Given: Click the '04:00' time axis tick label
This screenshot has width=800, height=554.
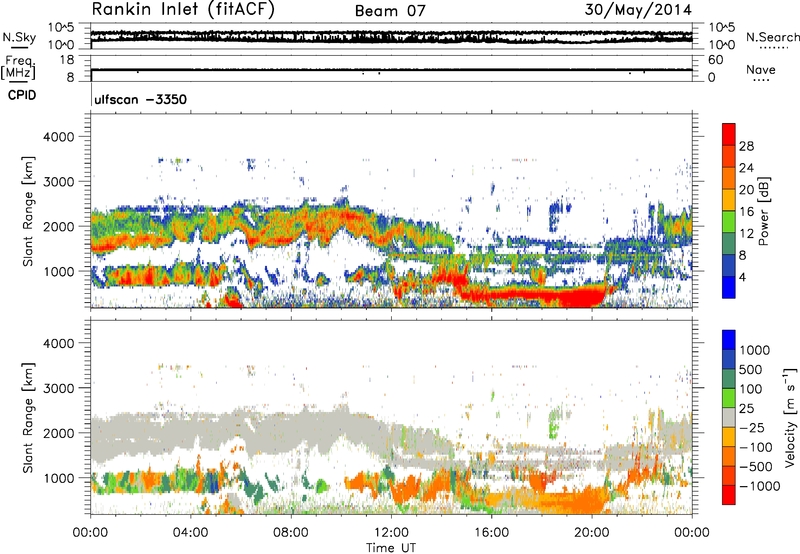Looking at the screenshot, I should coord(190,533).
